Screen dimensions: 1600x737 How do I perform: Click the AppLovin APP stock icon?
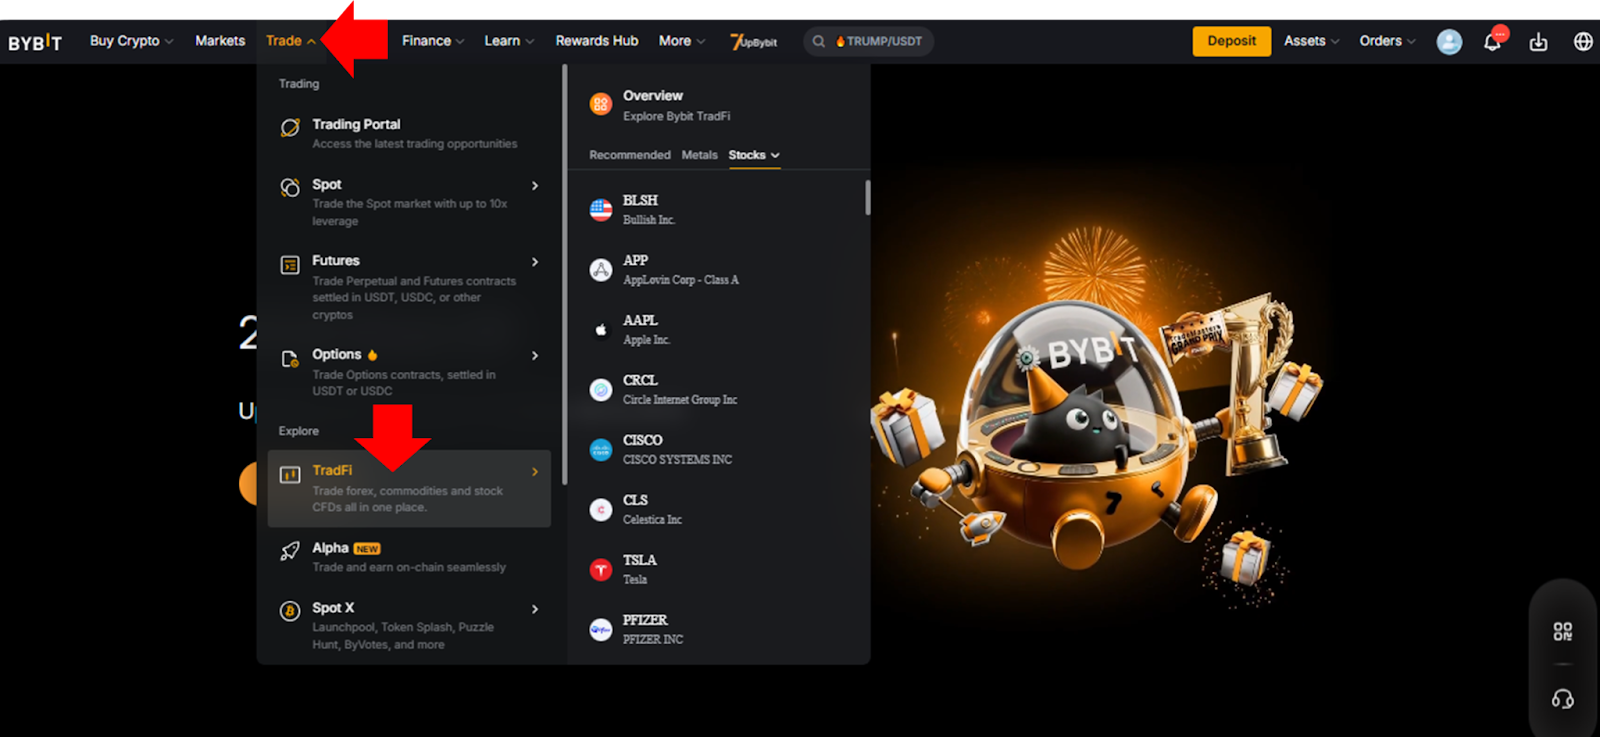point(600,269)
